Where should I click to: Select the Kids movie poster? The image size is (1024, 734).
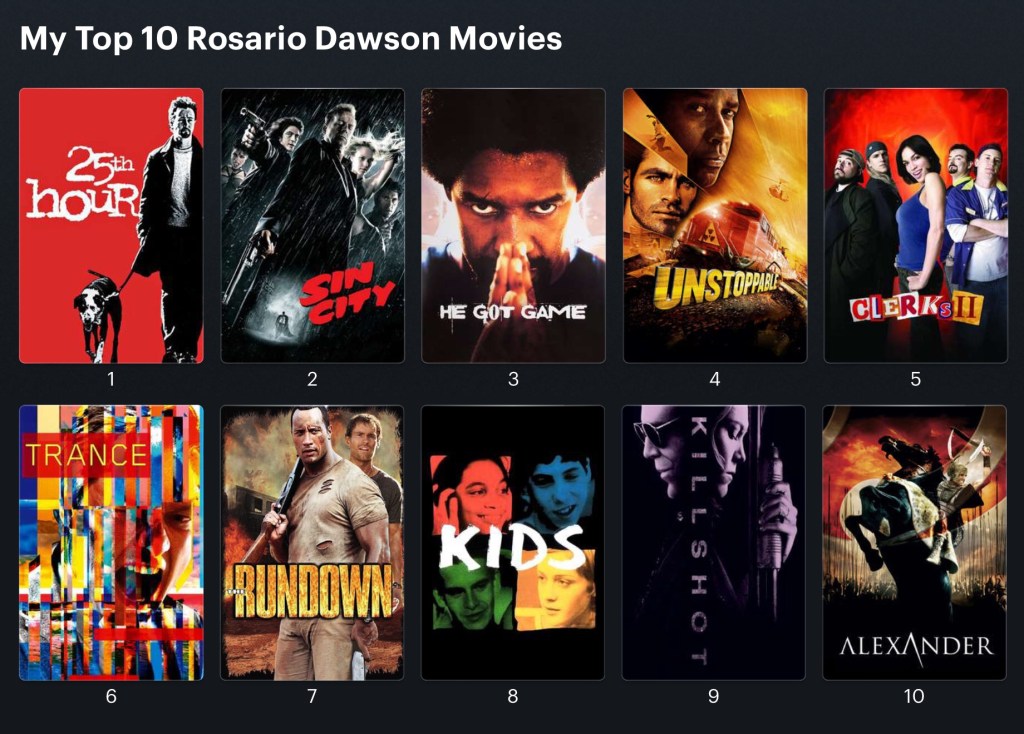pos(513,543)
